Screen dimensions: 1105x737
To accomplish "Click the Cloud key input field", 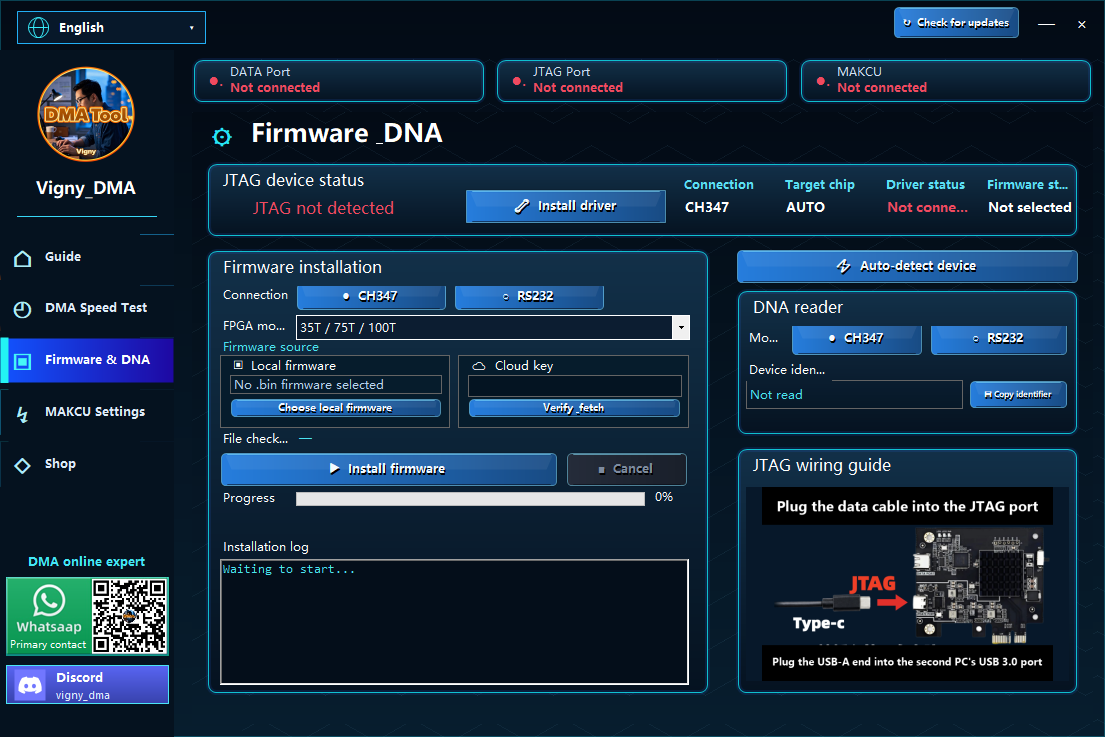I will (574, 385).
